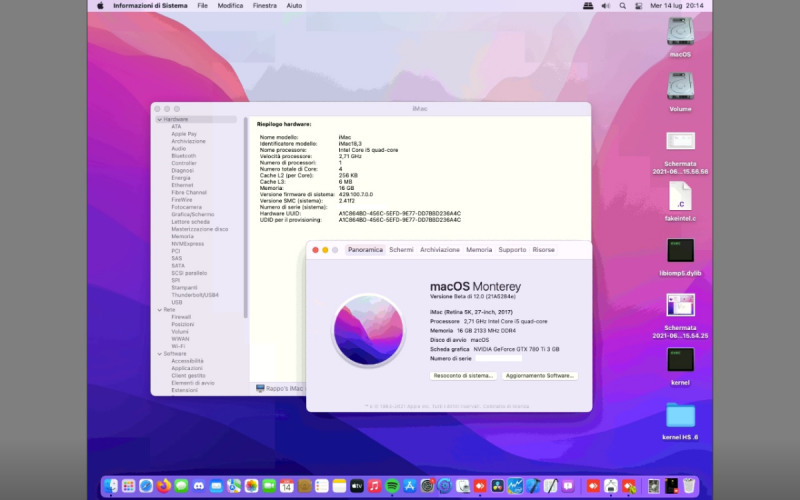800x500 pixels.
Task: Click the Resoconto di sistema button
Action: (x=463, y=376)
